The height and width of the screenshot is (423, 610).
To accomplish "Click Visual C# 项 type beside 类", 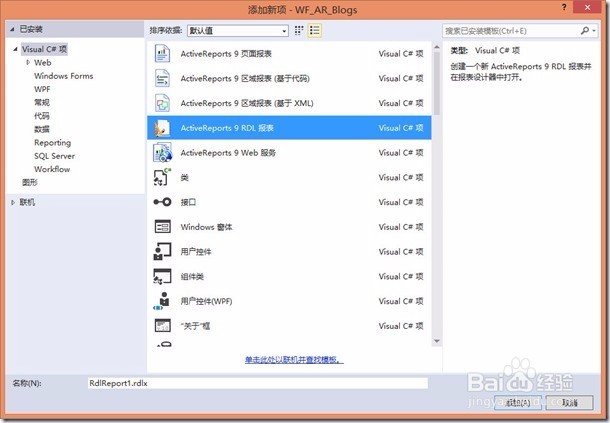I will (x=401, y=177).
